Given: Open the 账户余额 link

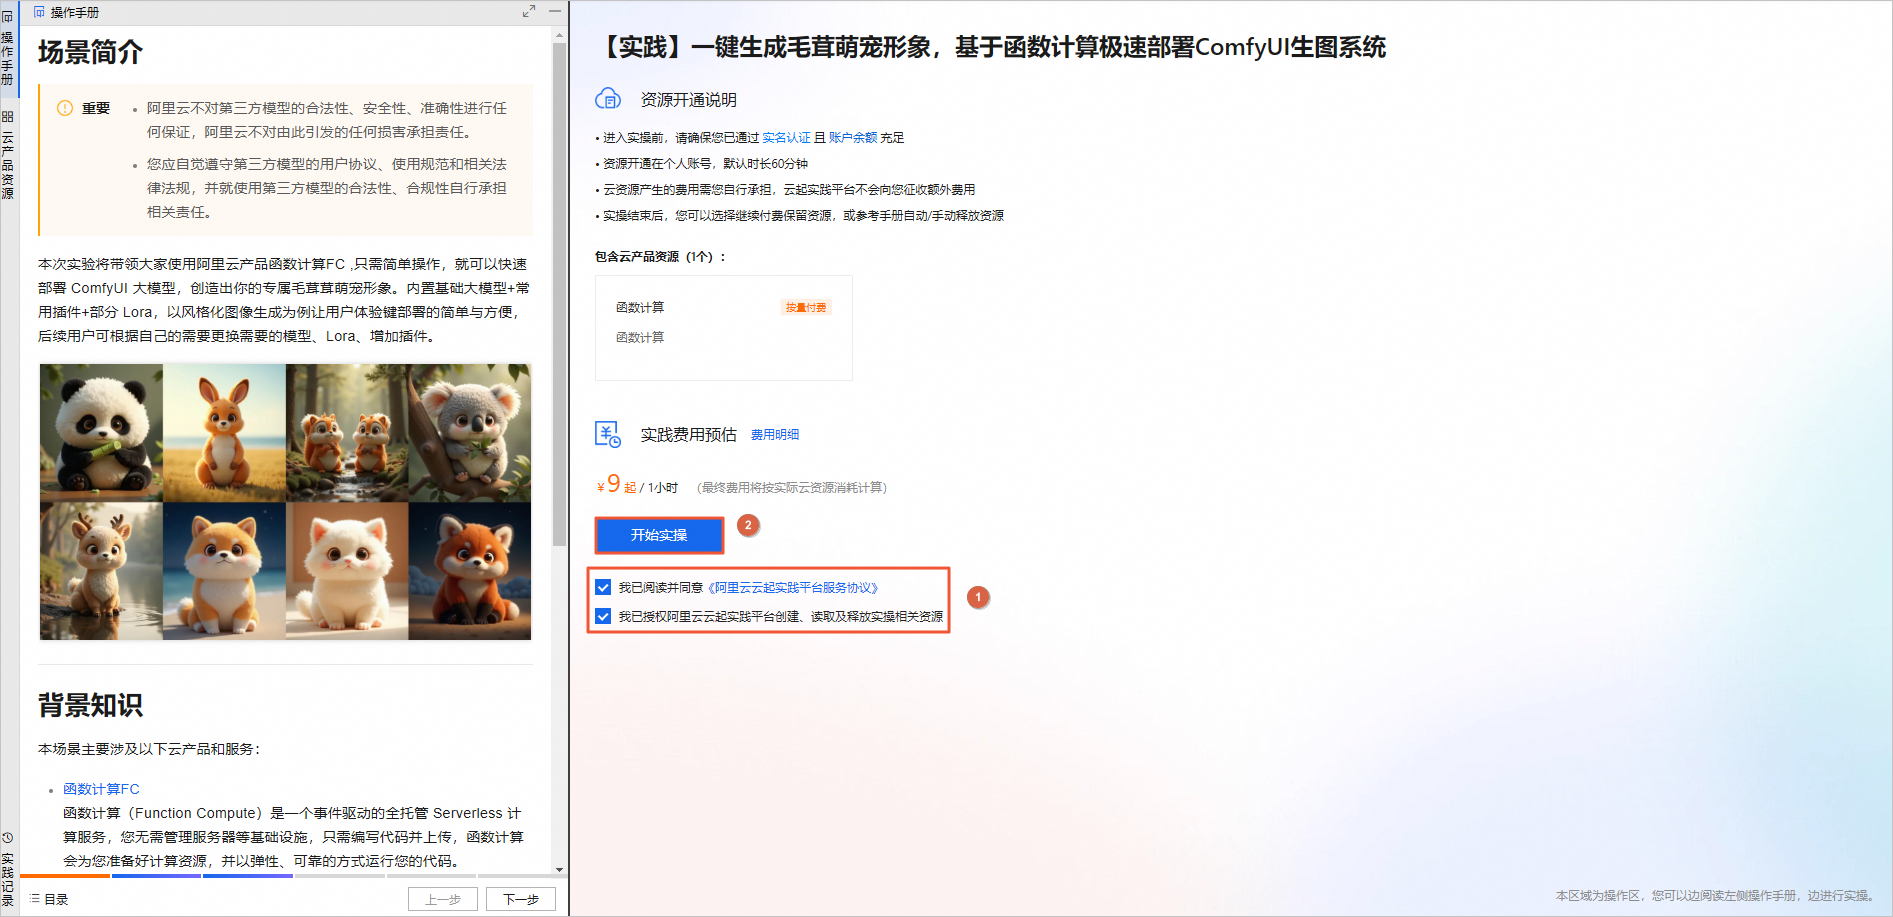Looking at the screenshot, I should 853,138.
